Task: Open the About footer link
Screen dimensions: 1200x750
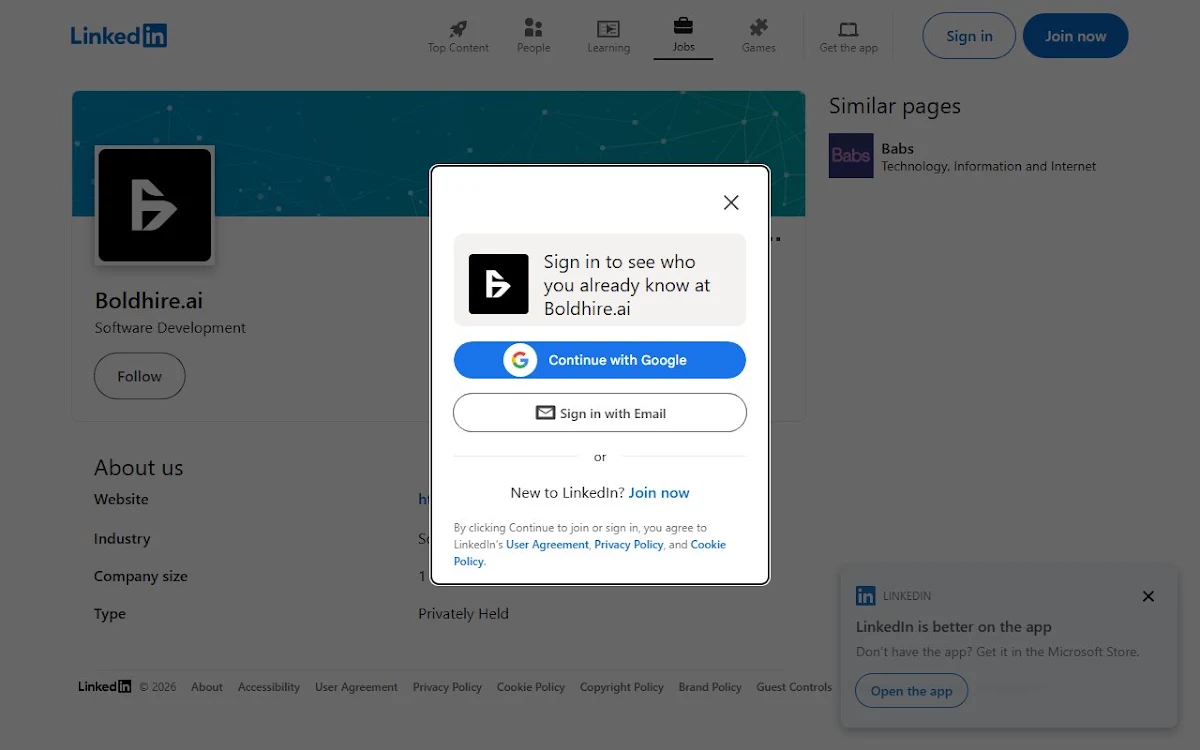Action: [207, 687]
